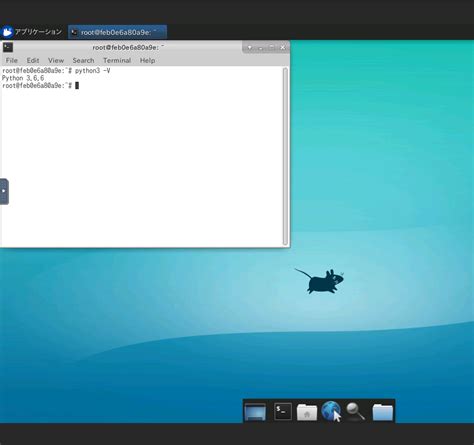Minimize the terminal window
This screenshot has height=445, width=474.
click(260, 48)
